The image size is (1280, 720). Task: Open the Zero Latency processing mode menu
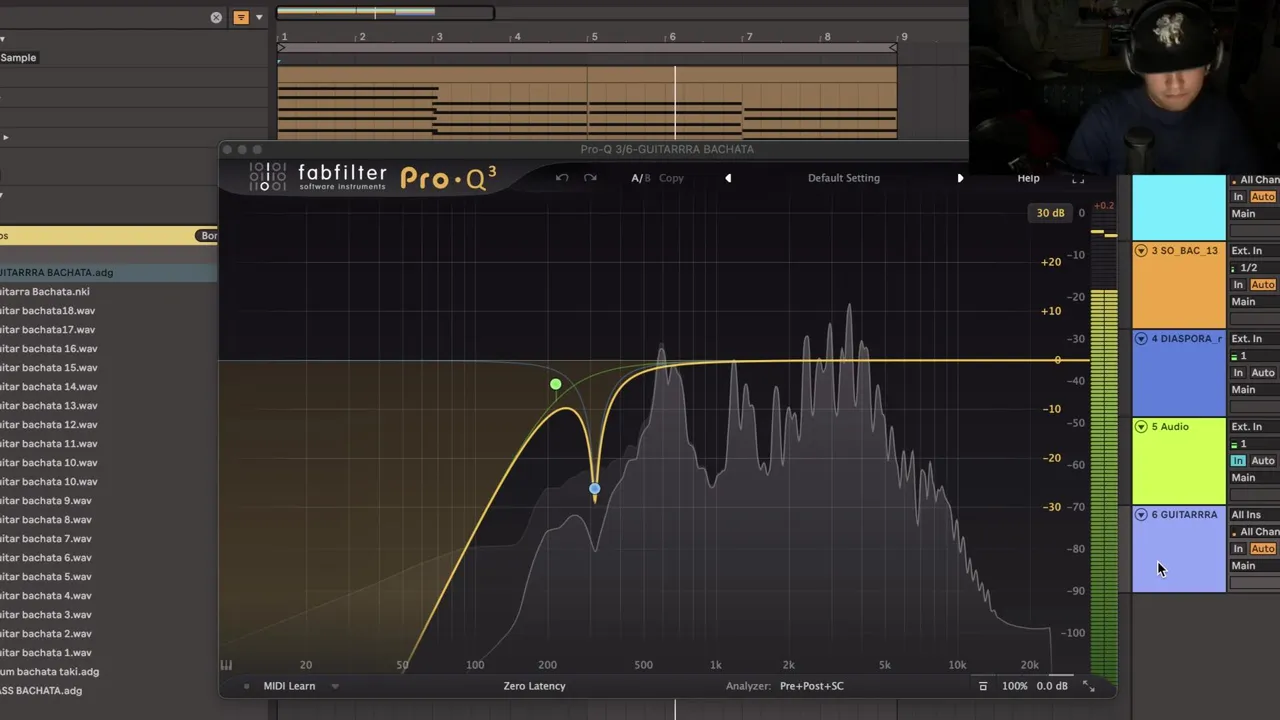click(x=534, y=686)
